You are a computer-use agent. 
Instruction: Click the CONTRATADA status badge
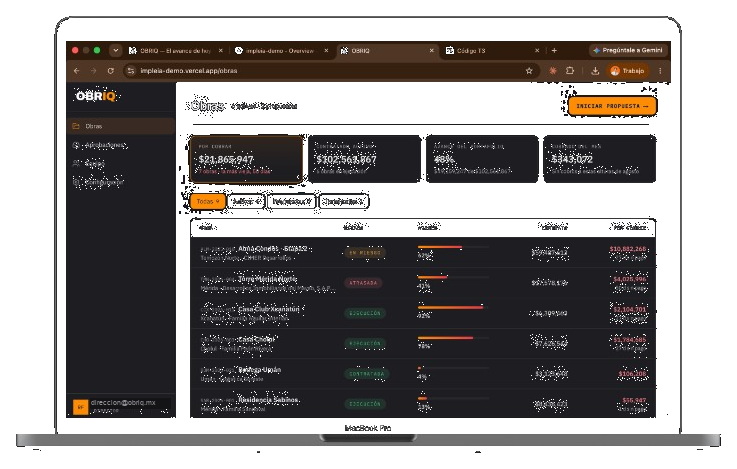[x=367, y=374]
